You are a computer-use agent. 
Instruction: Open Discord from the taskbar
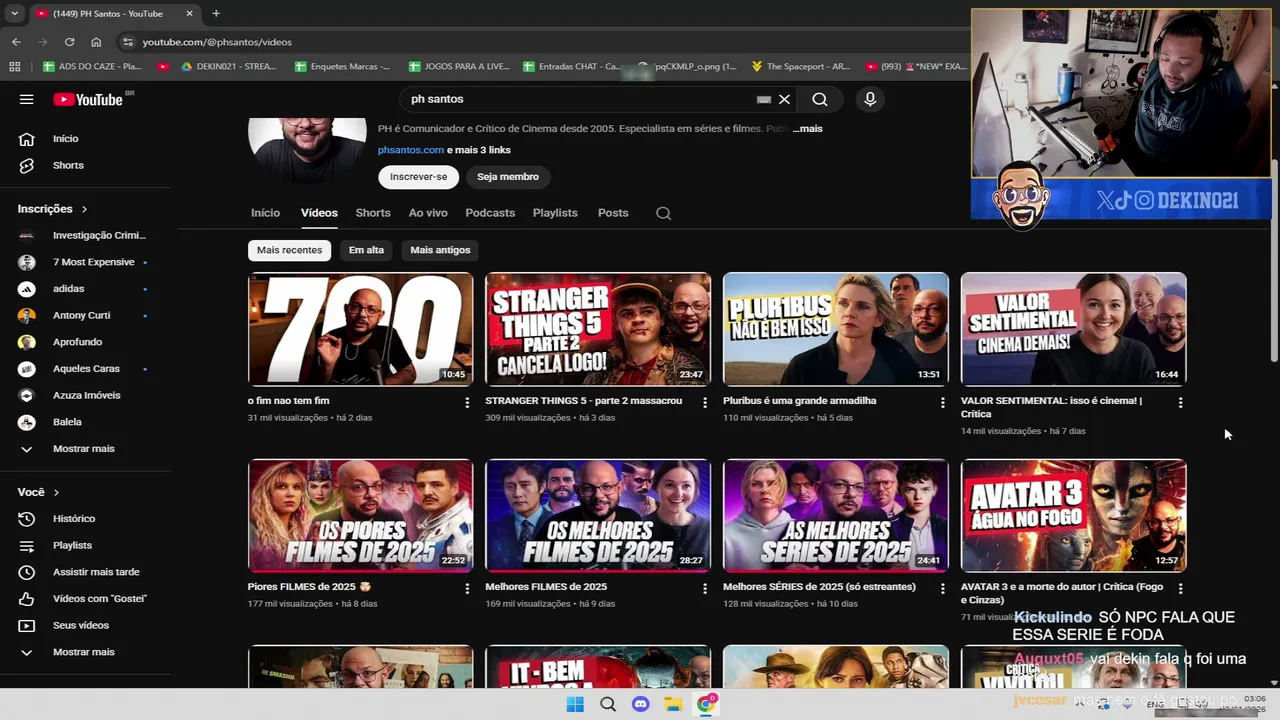pos(641,704)
